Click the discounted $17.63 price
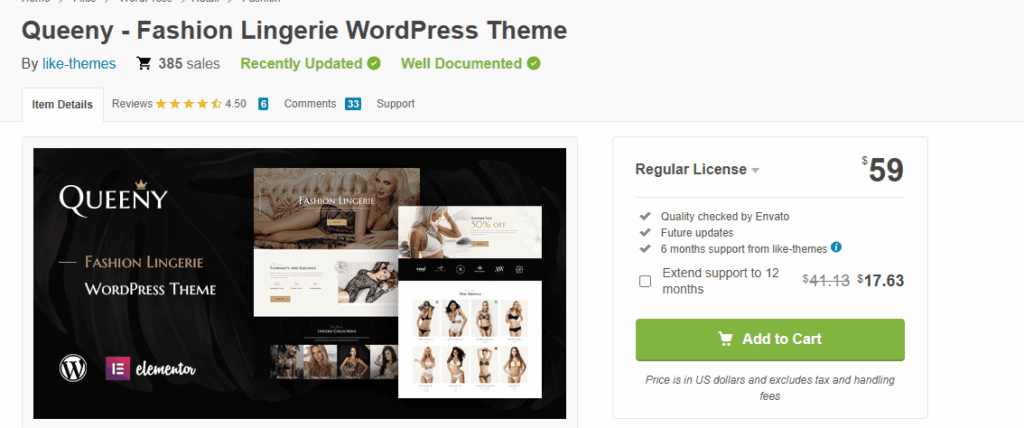The width and height of the screenshot is (1024, 428). click(x=880, y=281)
